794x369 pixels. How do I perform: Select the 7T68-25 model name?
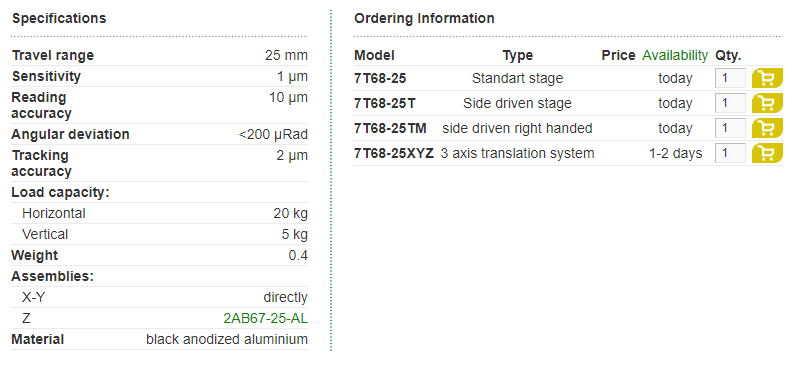380,78
